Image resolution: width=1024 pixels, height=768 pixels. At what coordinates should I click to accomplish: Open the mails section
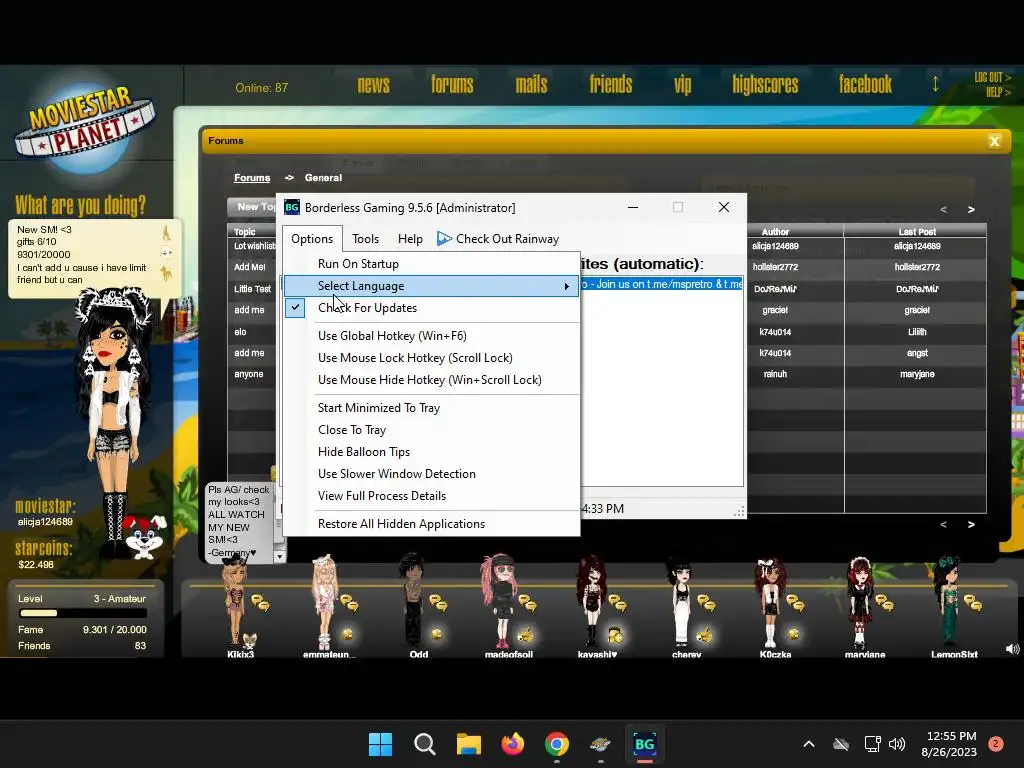(x=531, y=85)
